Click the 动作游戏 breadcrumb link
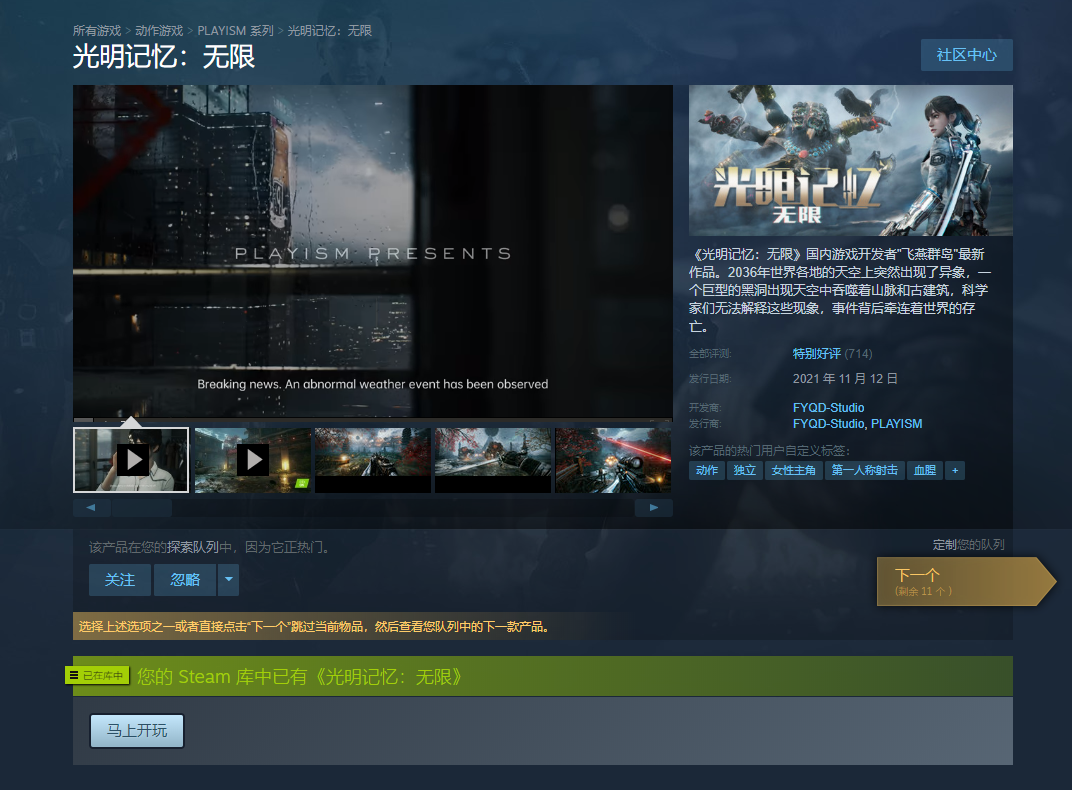The image size is (1072, 790). point(159,31)
